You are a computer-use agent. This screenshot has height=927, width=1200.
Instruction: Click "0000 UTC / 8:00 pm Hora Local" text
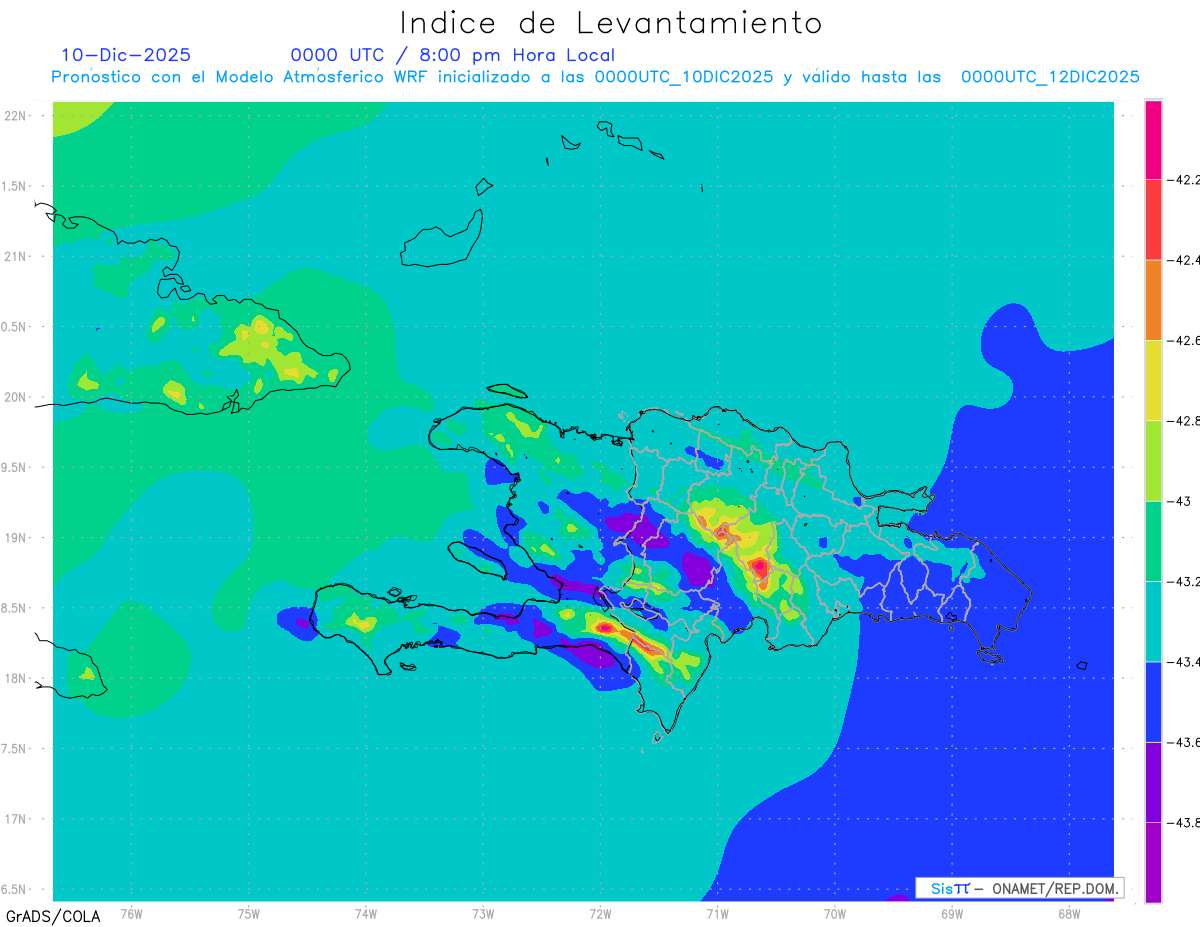click(x=453, y=55)
